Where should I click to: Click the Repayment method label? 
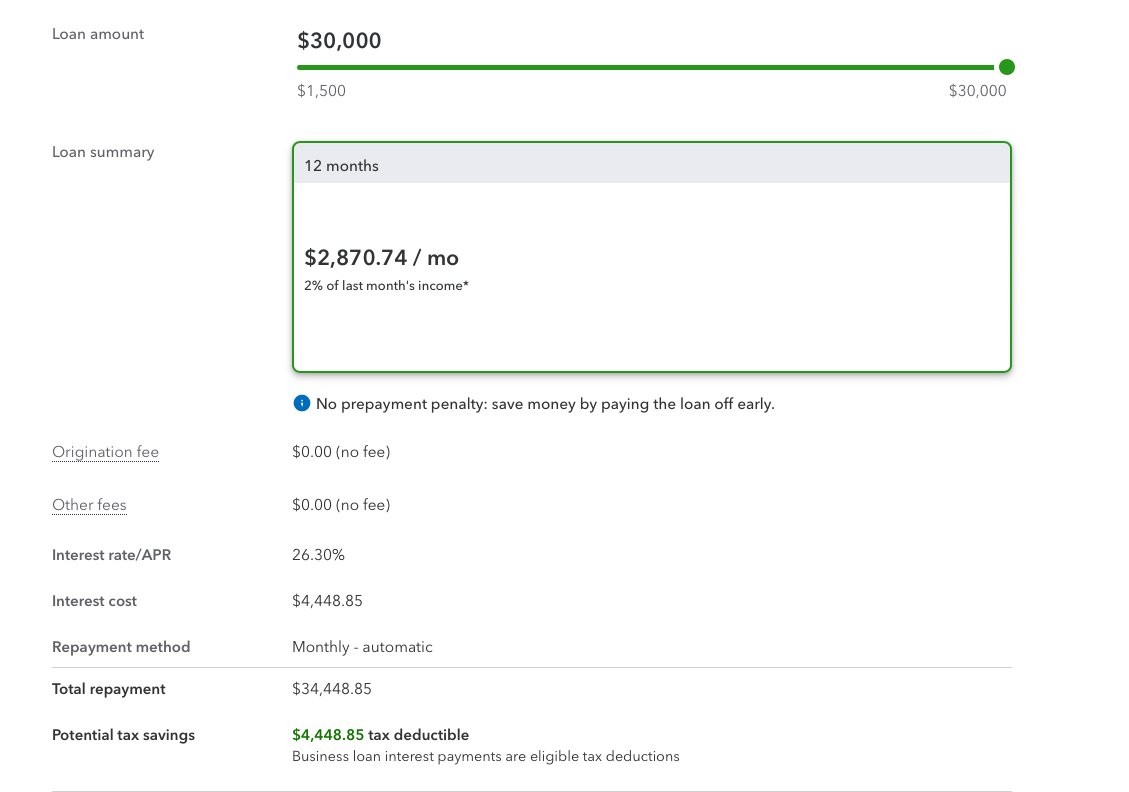(121, 647)
